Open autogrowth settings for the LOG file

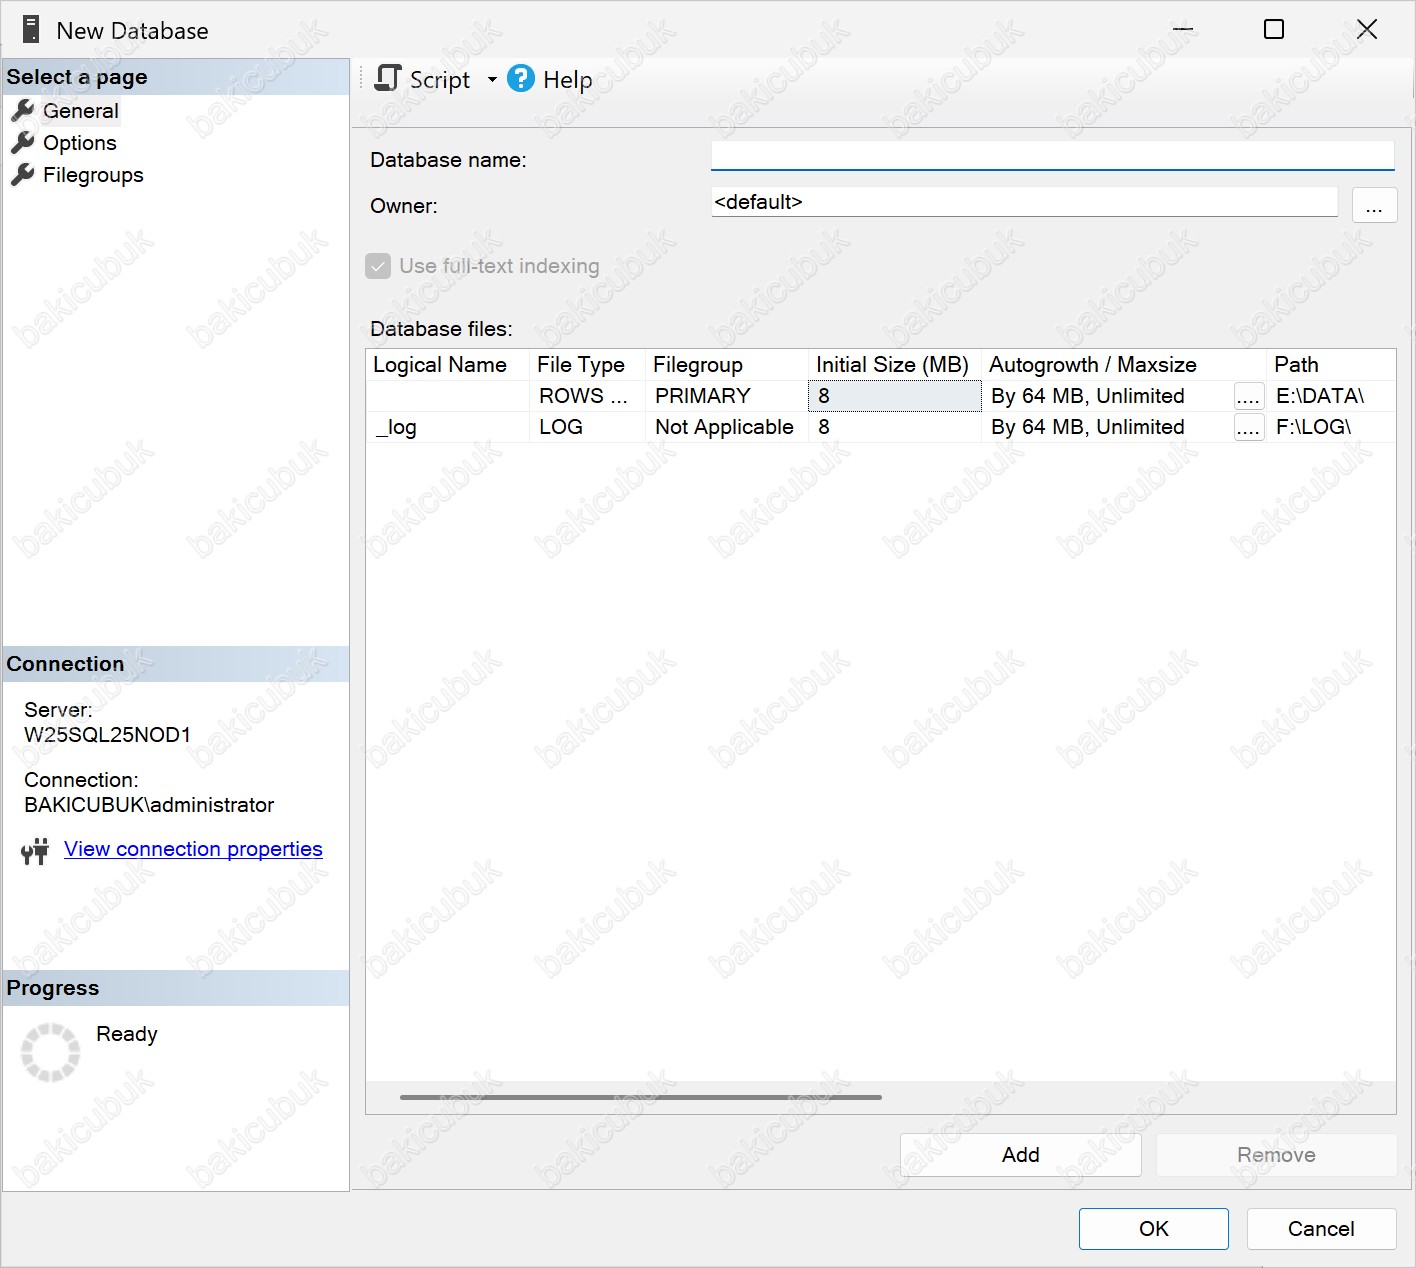tap(1248, 428)
